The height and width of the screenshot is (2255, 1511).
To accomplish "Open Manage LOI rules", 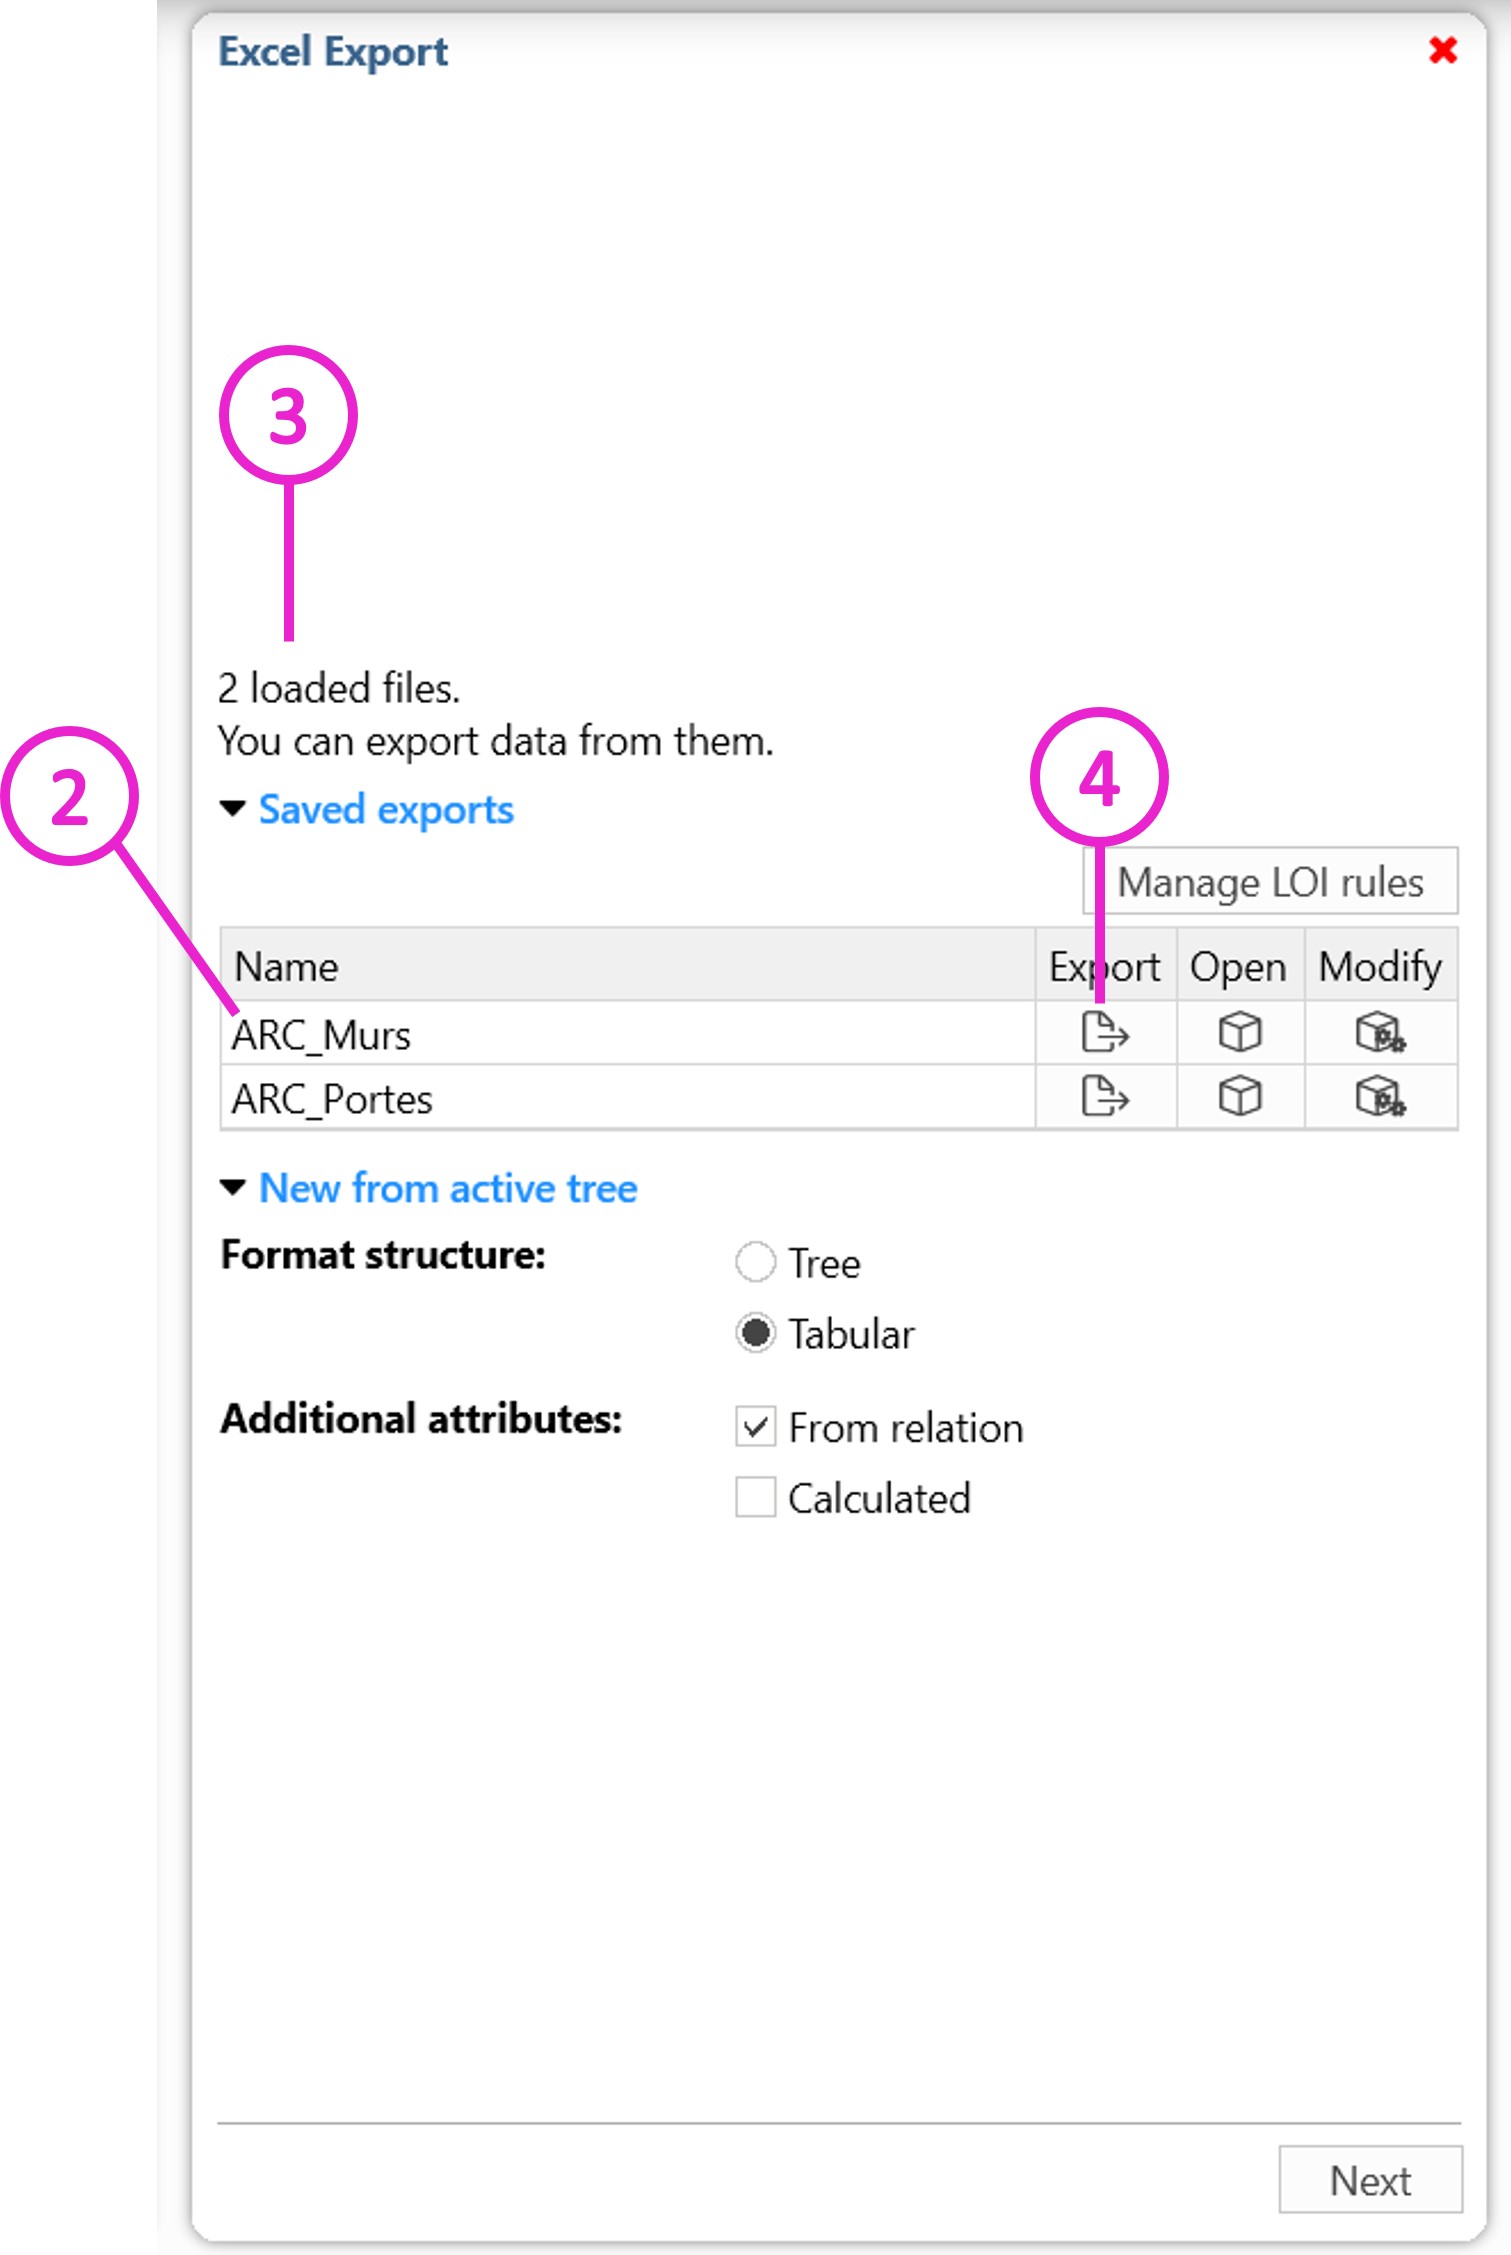I will pyautogui.click(x=1270, y=882).
